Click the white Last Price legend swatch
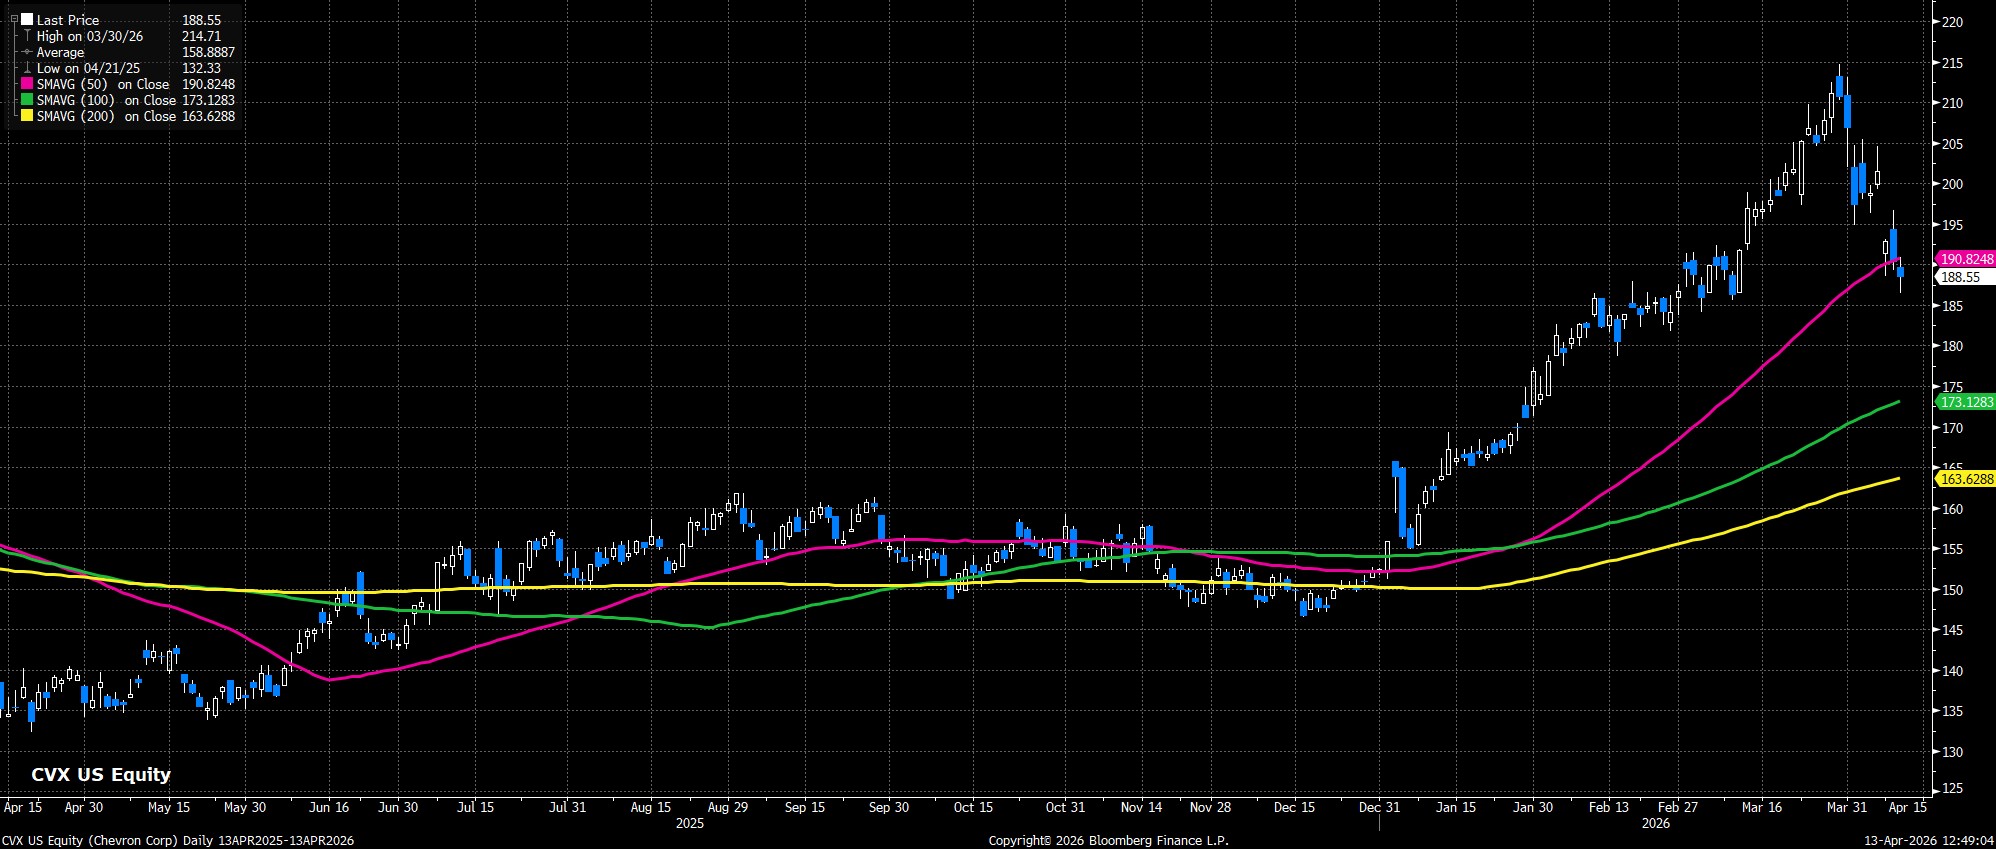The image size is (1996, 849). click(x=27, y=20)
